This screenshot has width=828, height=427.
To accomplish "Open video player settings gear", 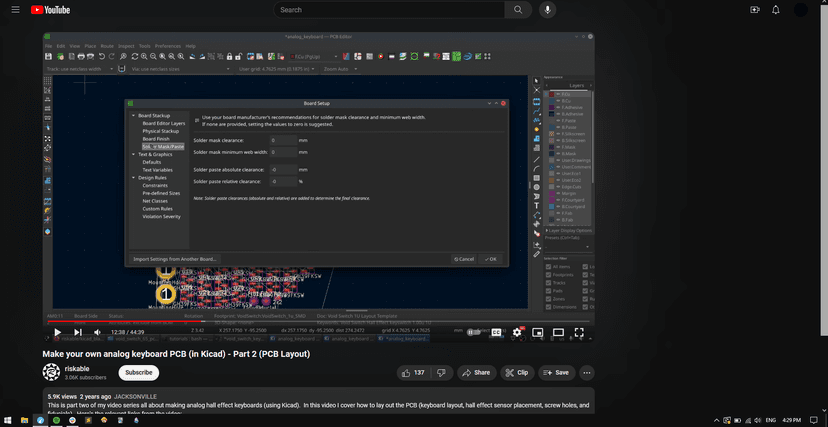I will click(517, 332).
